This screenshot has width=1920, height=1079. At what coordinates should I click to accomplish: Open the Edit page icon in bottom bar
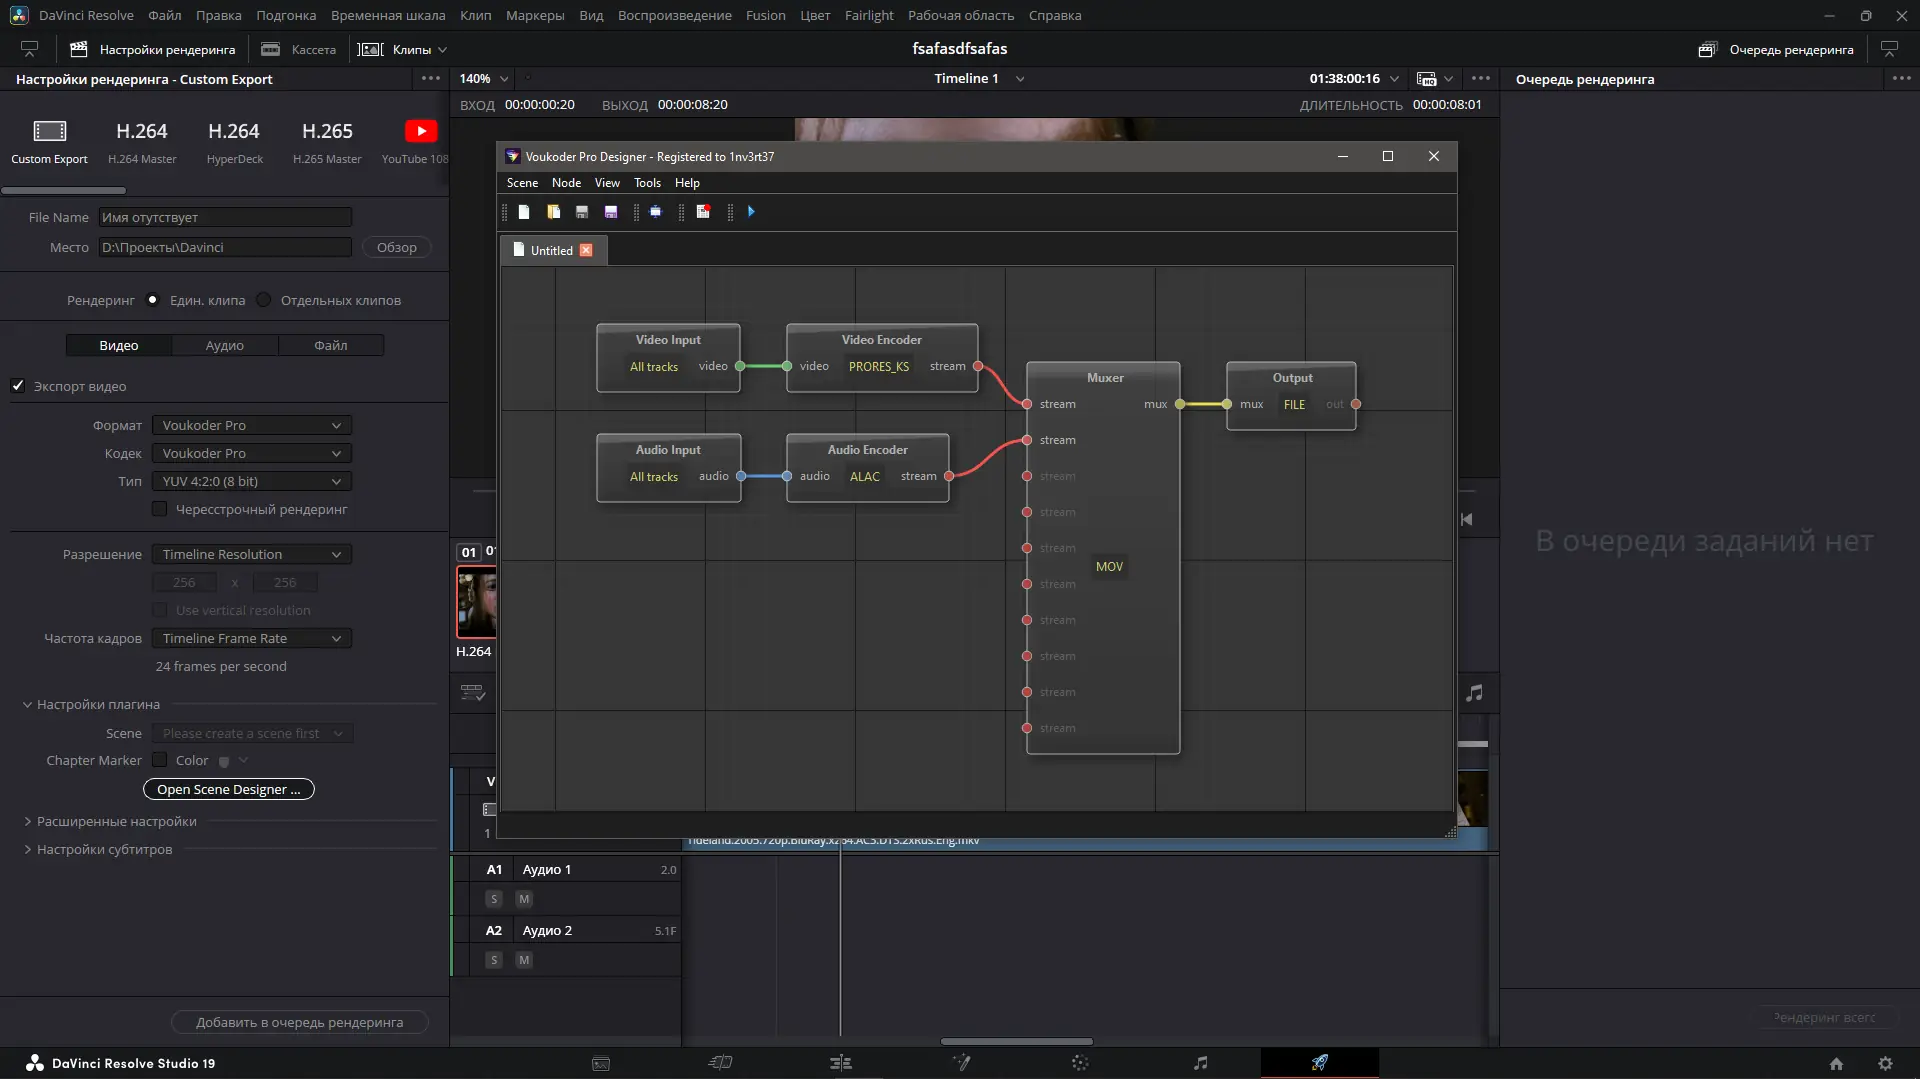click(x=840, y=1063)
